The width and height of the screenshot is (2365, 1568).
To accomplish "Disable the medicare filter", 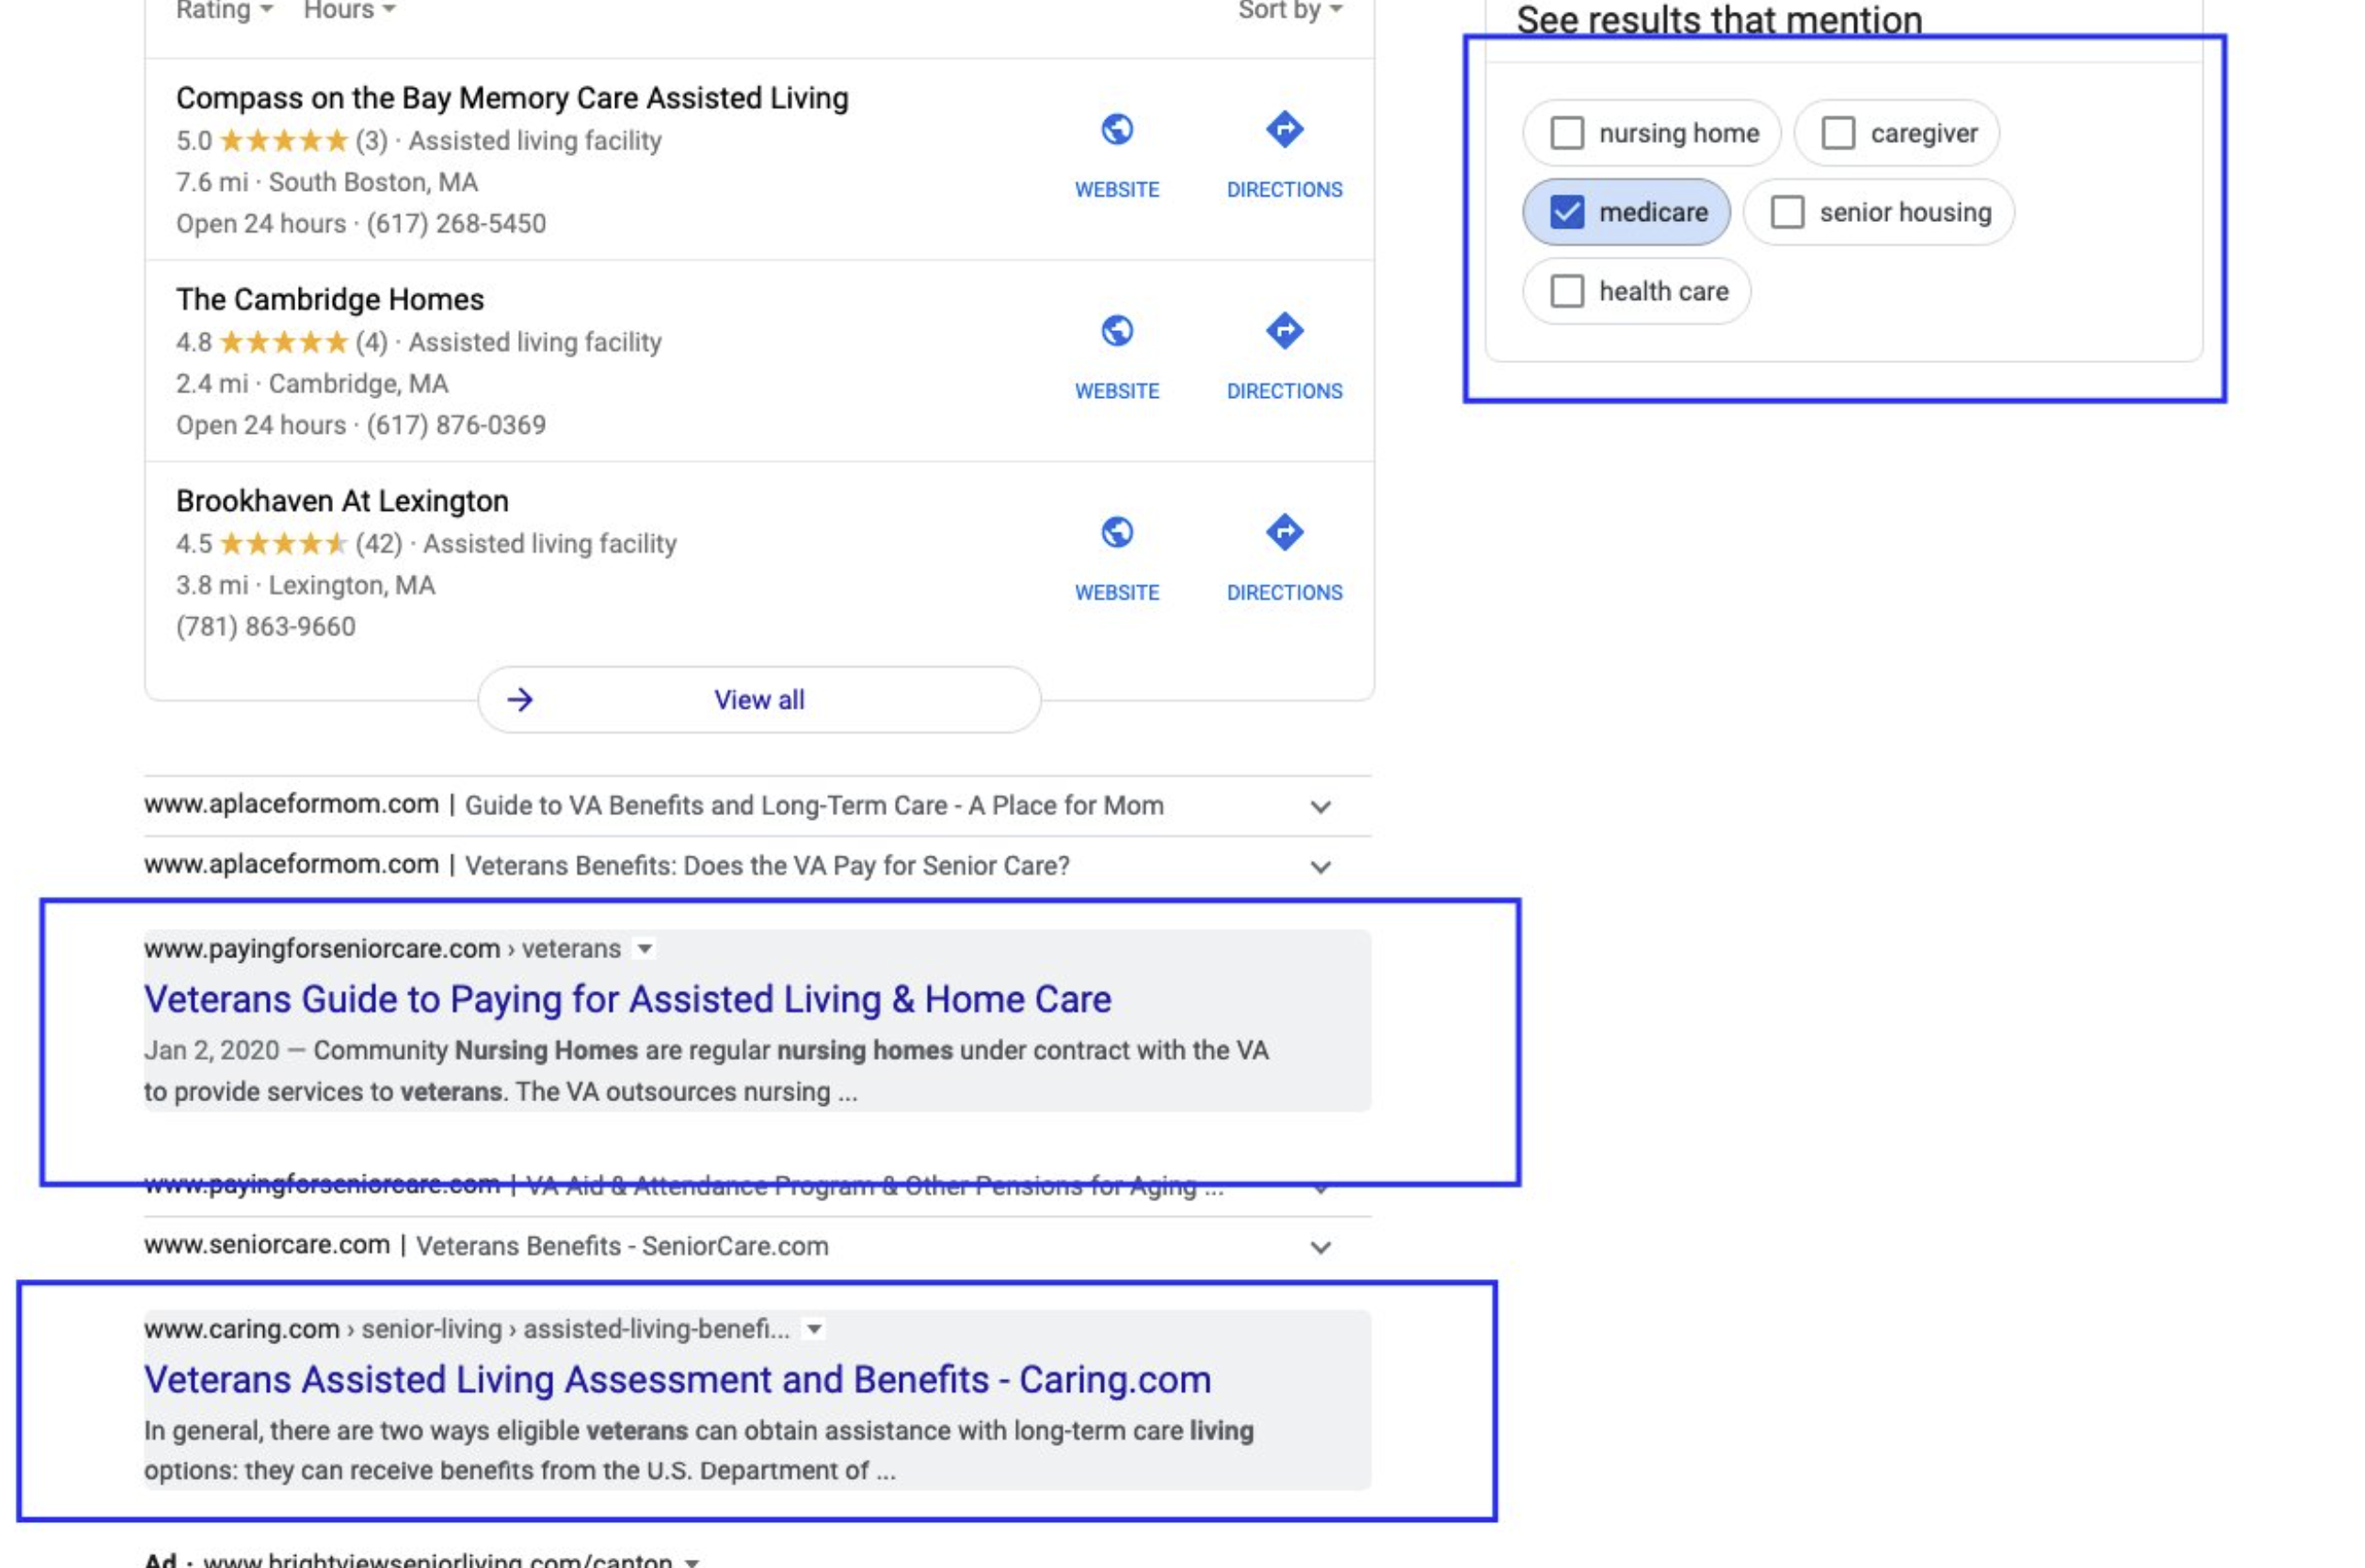I will click(1625, 211).
